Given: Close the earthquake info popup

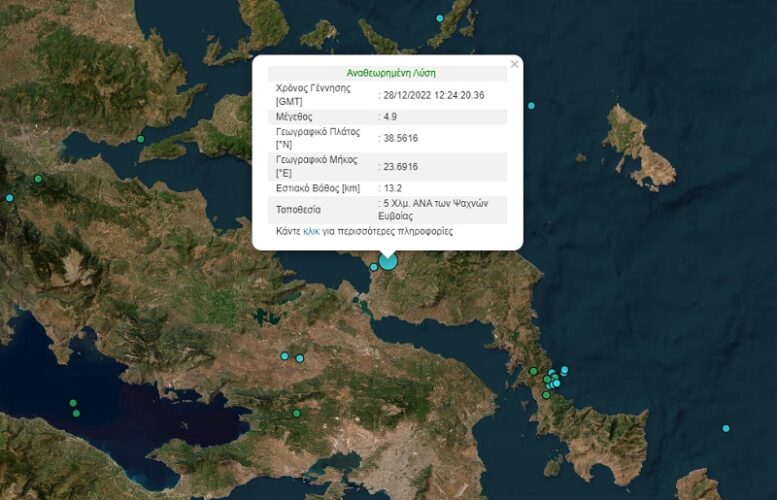Looking at the screenshot, I should pos(514,64).
